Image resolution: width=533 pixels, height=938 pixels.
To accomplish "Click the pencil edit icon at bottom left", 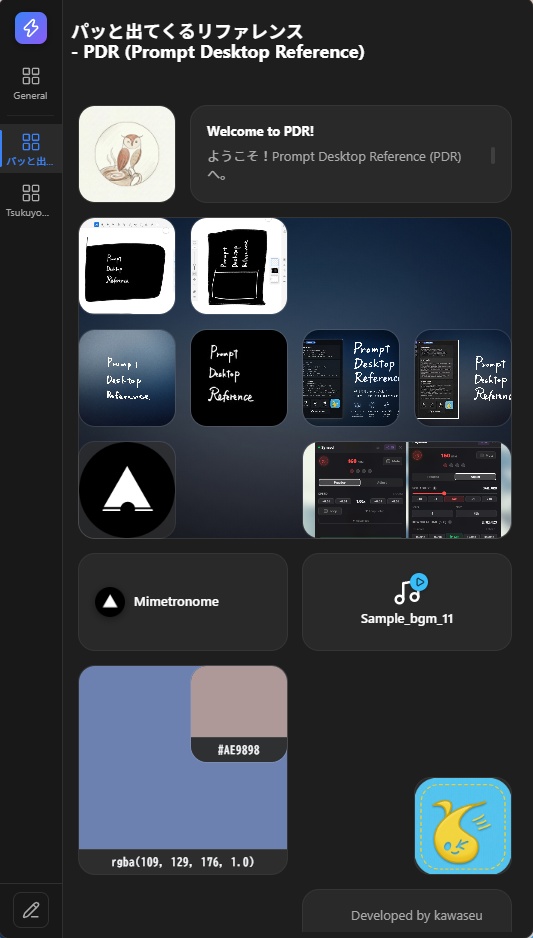I will coord(31,910).
